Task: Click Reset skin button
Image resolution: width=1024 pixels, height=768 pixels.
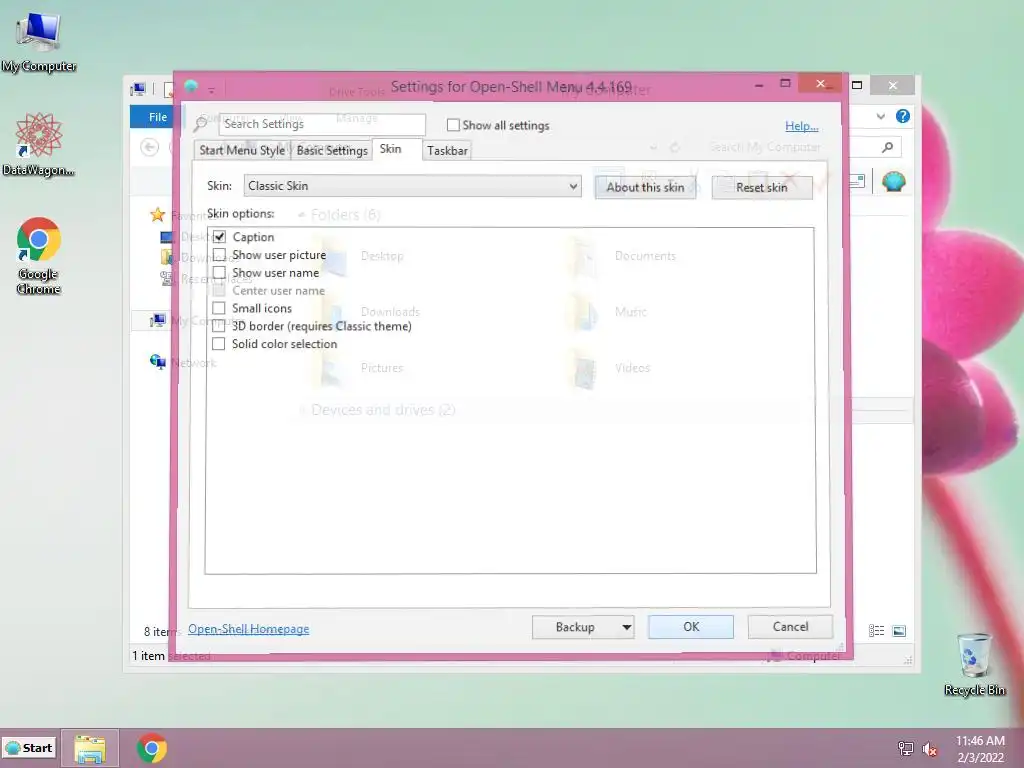Action: click(x=761, y=187)
